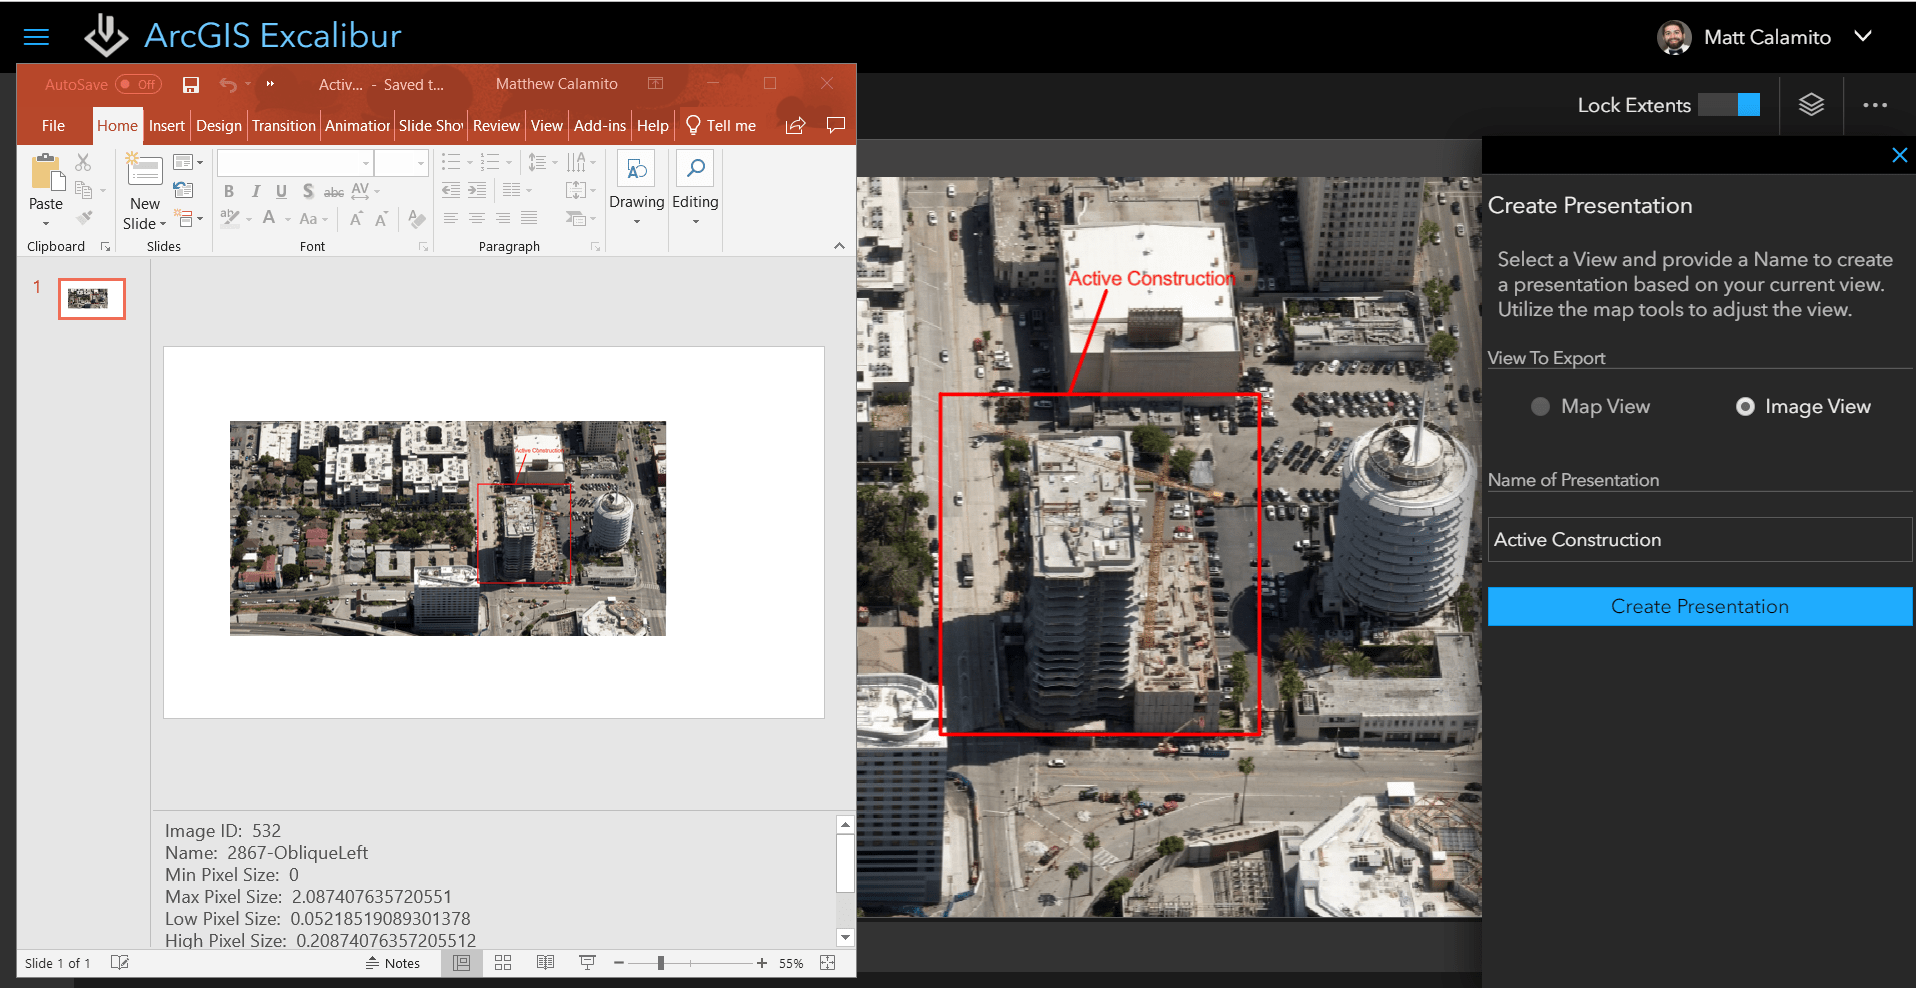Switch to the Insert ribbon tab
Image resolution: width=1916 pixels, height=988 pixels.
(x=166, y=125)
